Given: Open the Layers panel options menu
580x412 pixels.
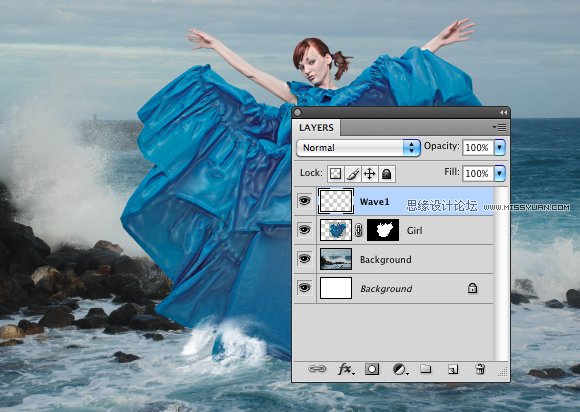Looking at the screenshot, I should tap(500, 128).
